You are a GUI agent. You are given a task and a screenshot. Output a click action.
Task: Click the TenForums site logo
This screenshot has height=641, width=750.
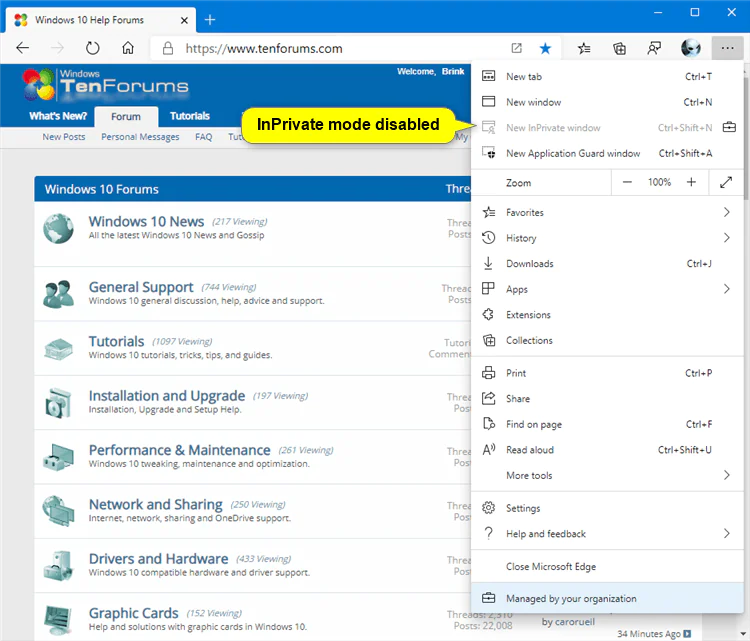tap(105, 85)
